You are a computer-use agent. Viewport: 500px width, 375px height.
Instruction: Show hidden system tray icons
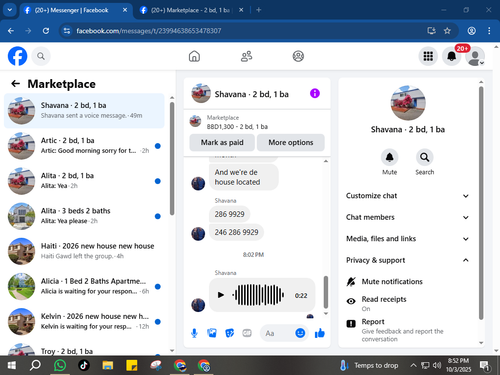click(x=413, y=365)
